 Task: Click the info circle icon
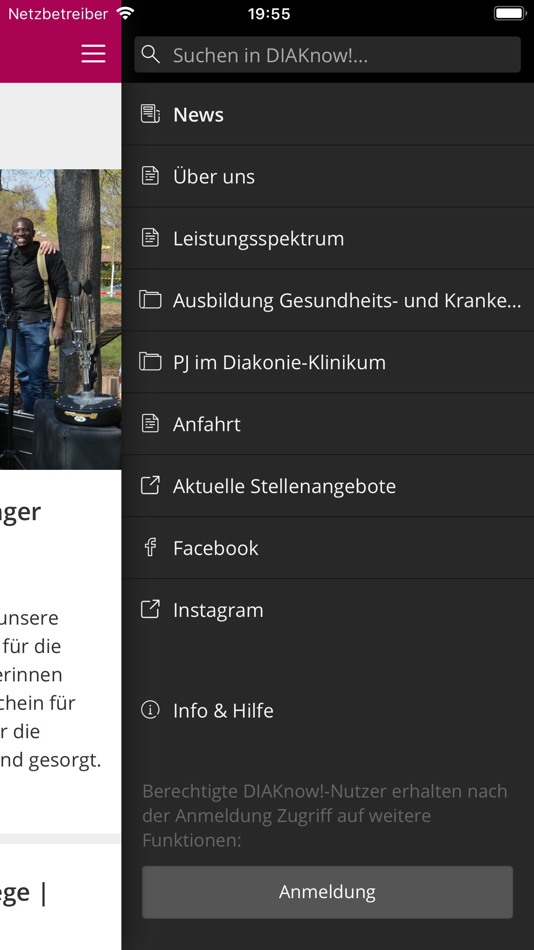click(x=150, y=709)
